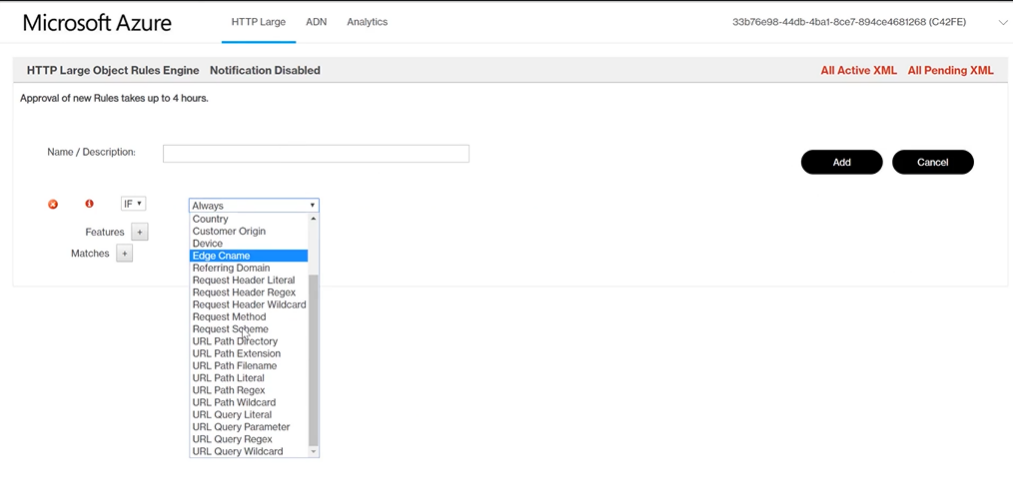1013x493 pixels.
Task: Click the Features label
Action: coord(105,232)
